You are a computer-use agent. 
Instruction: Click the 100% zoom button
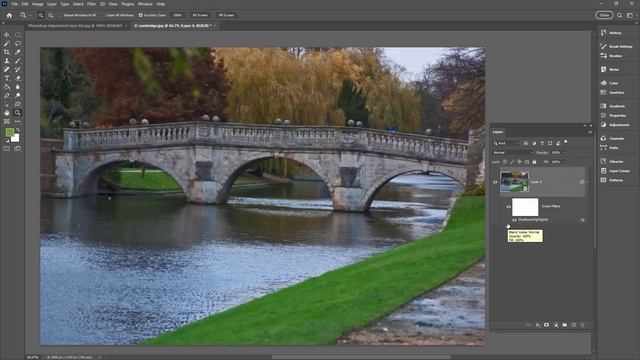pos(178,15)
